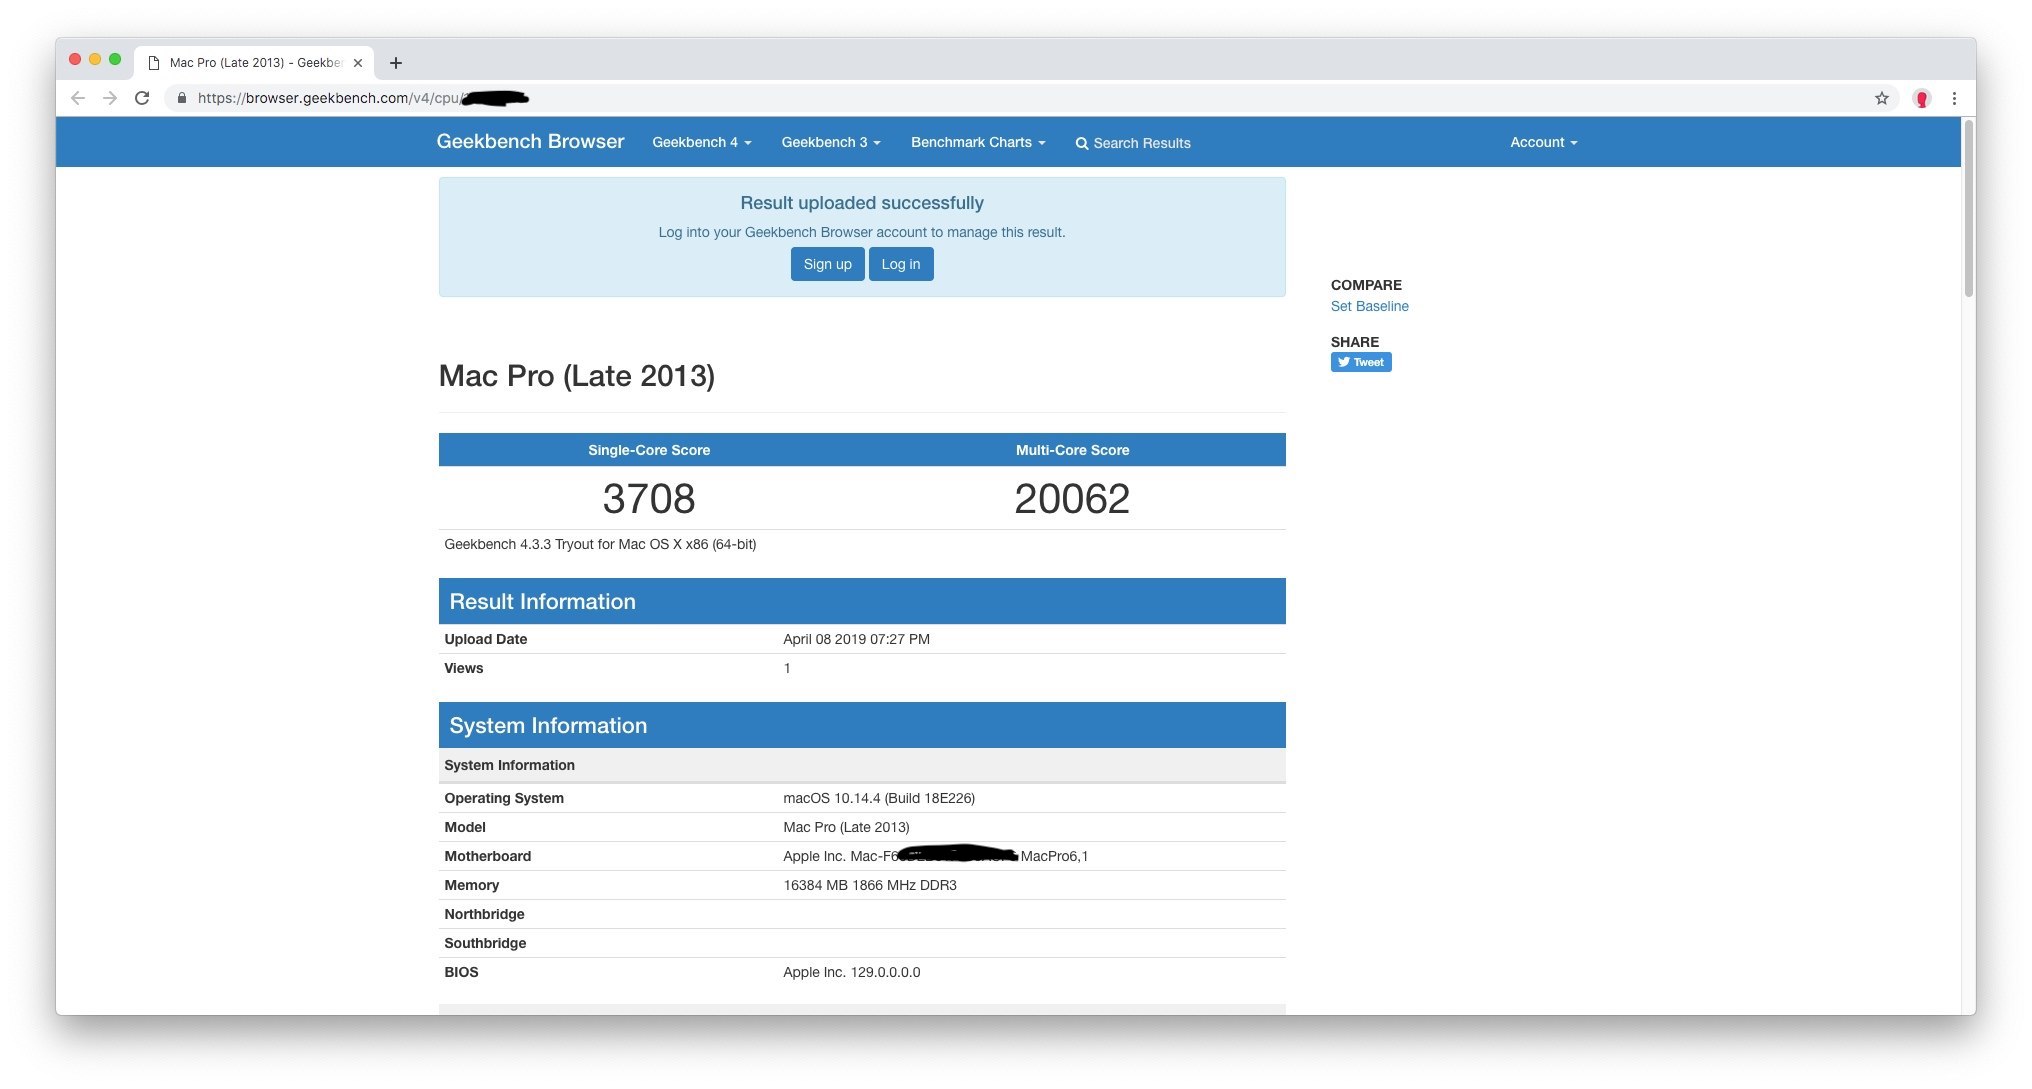Open a new tab with plus icon

coord(396,63)
